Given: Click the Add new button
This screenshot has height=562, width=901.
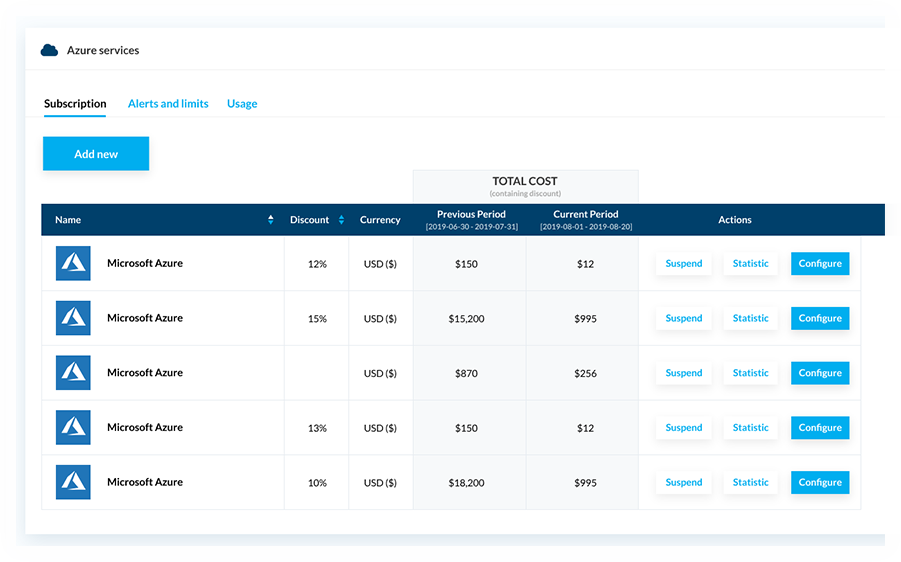Looking at the screenshot, I should [96, 153].
